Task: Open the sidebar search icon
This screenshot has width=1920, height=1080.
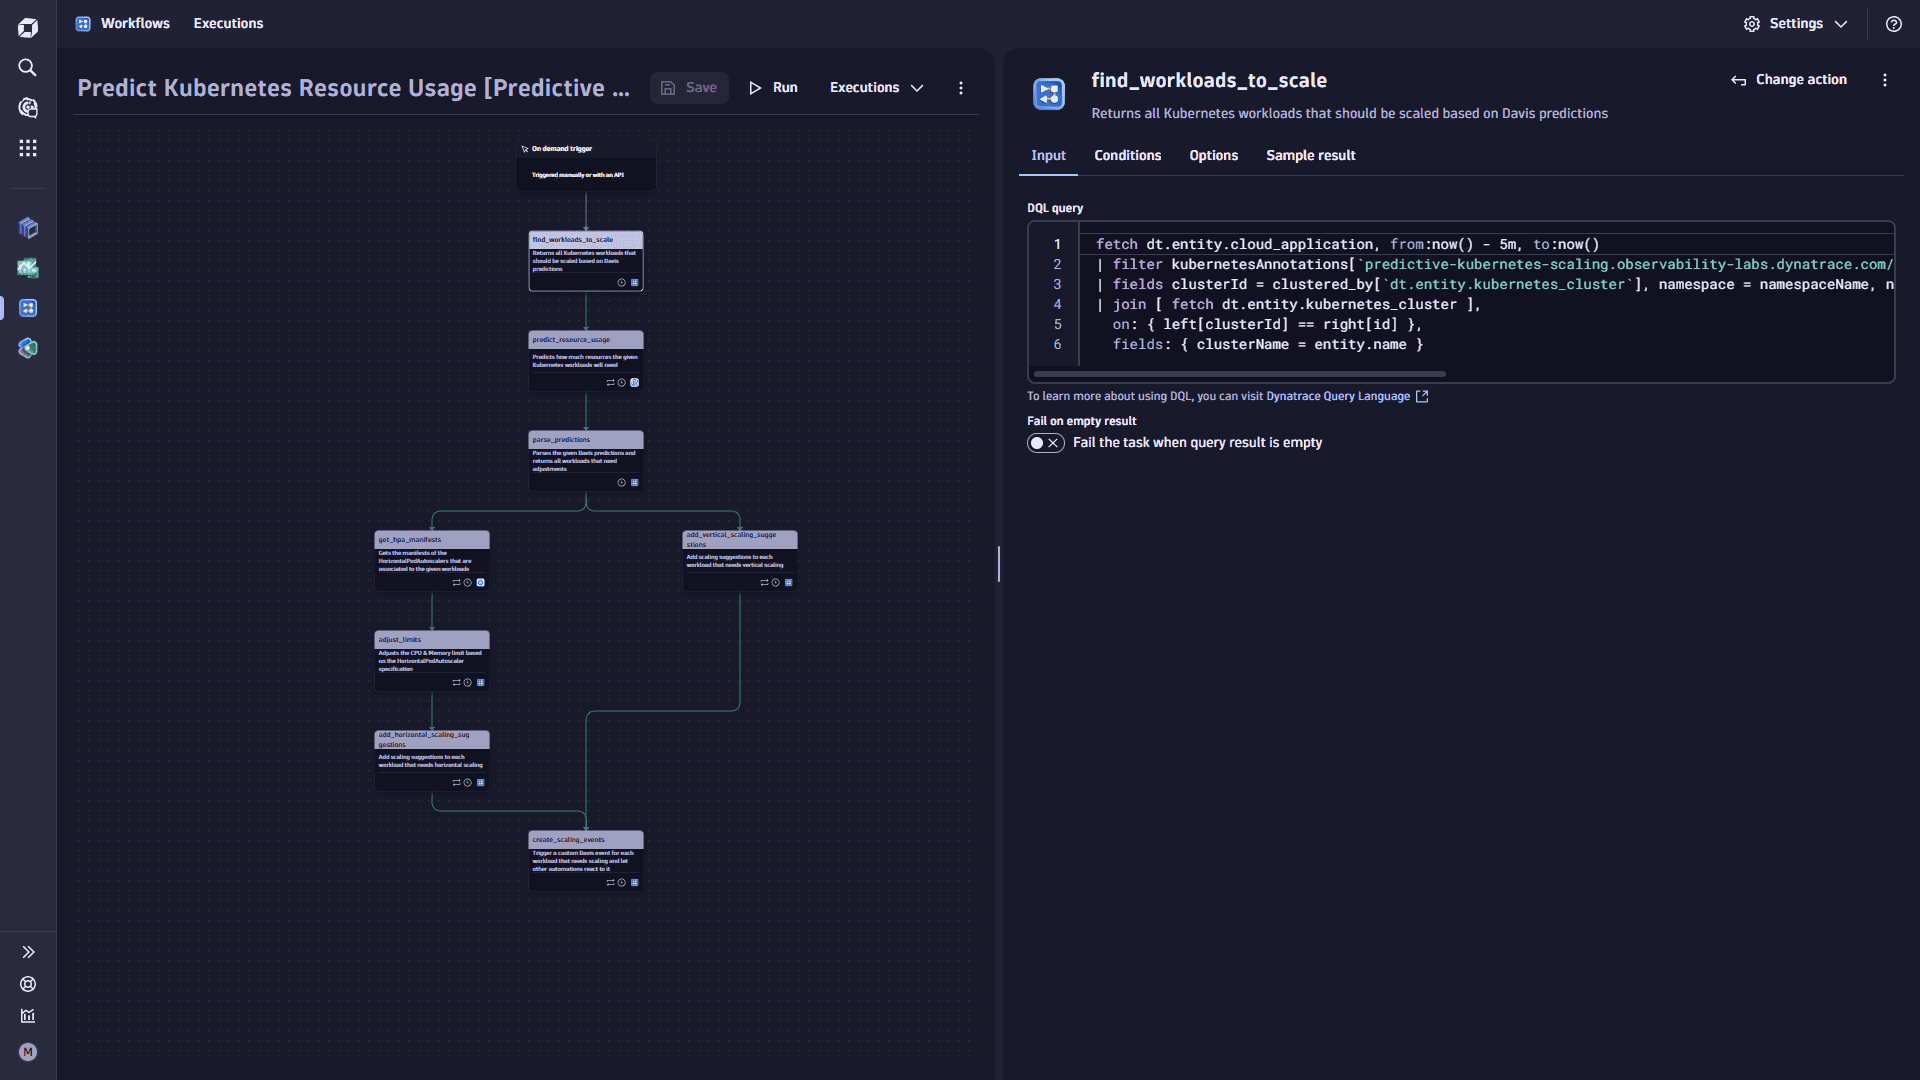Action: (28, 67)
